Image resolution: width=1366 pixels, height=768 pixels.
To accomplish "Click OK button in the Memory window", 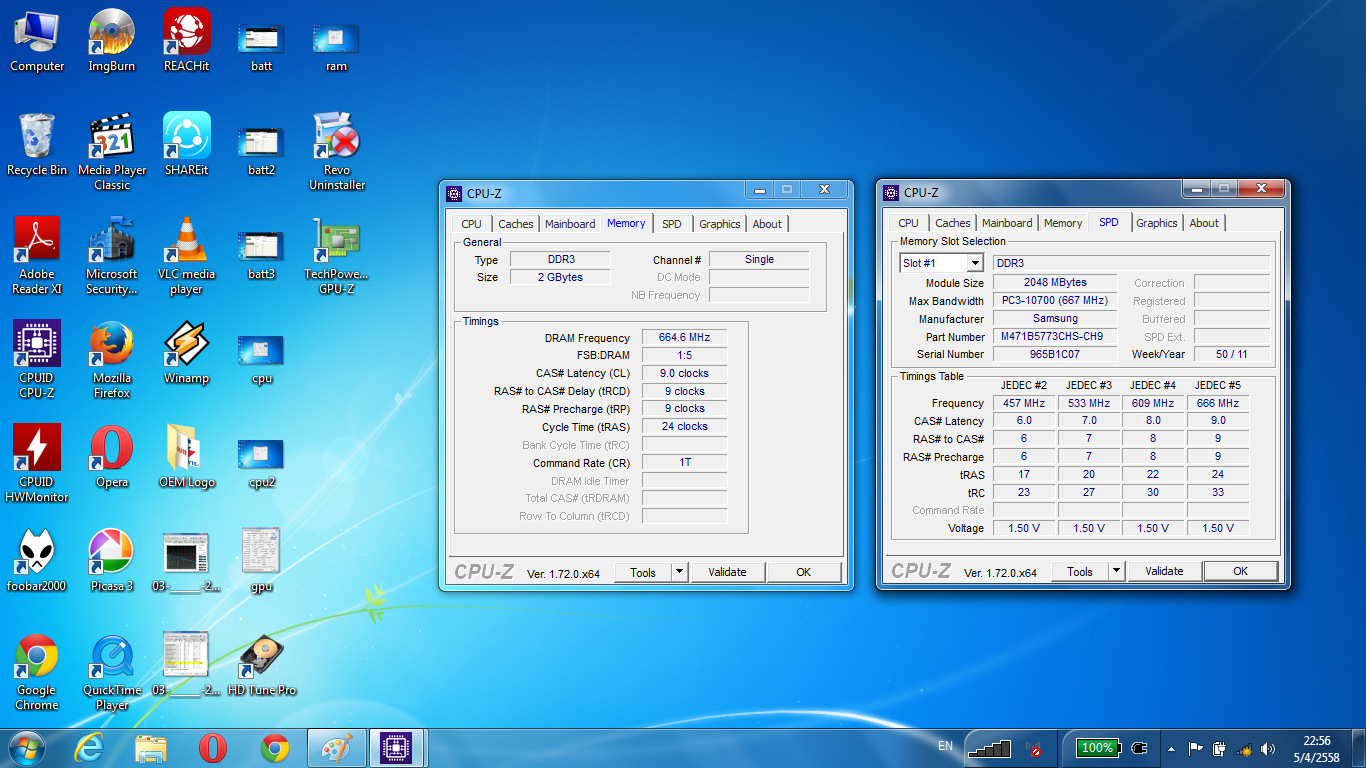I will pyautogui.click(x=803, y=572).
